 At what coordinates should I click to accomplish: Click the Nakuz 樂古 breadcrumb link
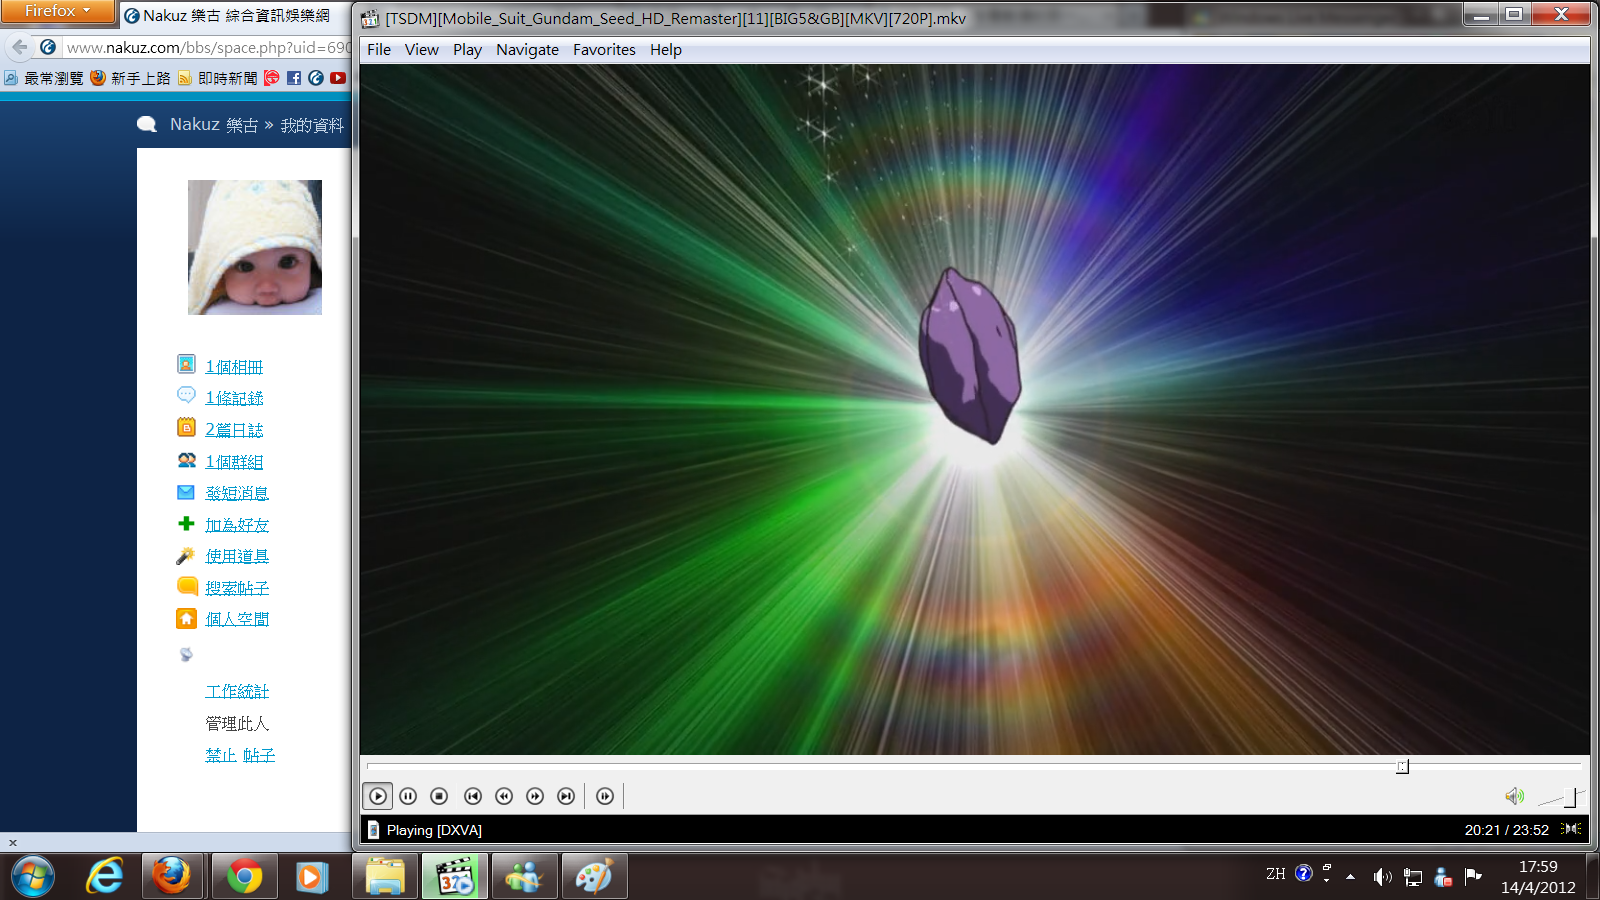point(214,125)
